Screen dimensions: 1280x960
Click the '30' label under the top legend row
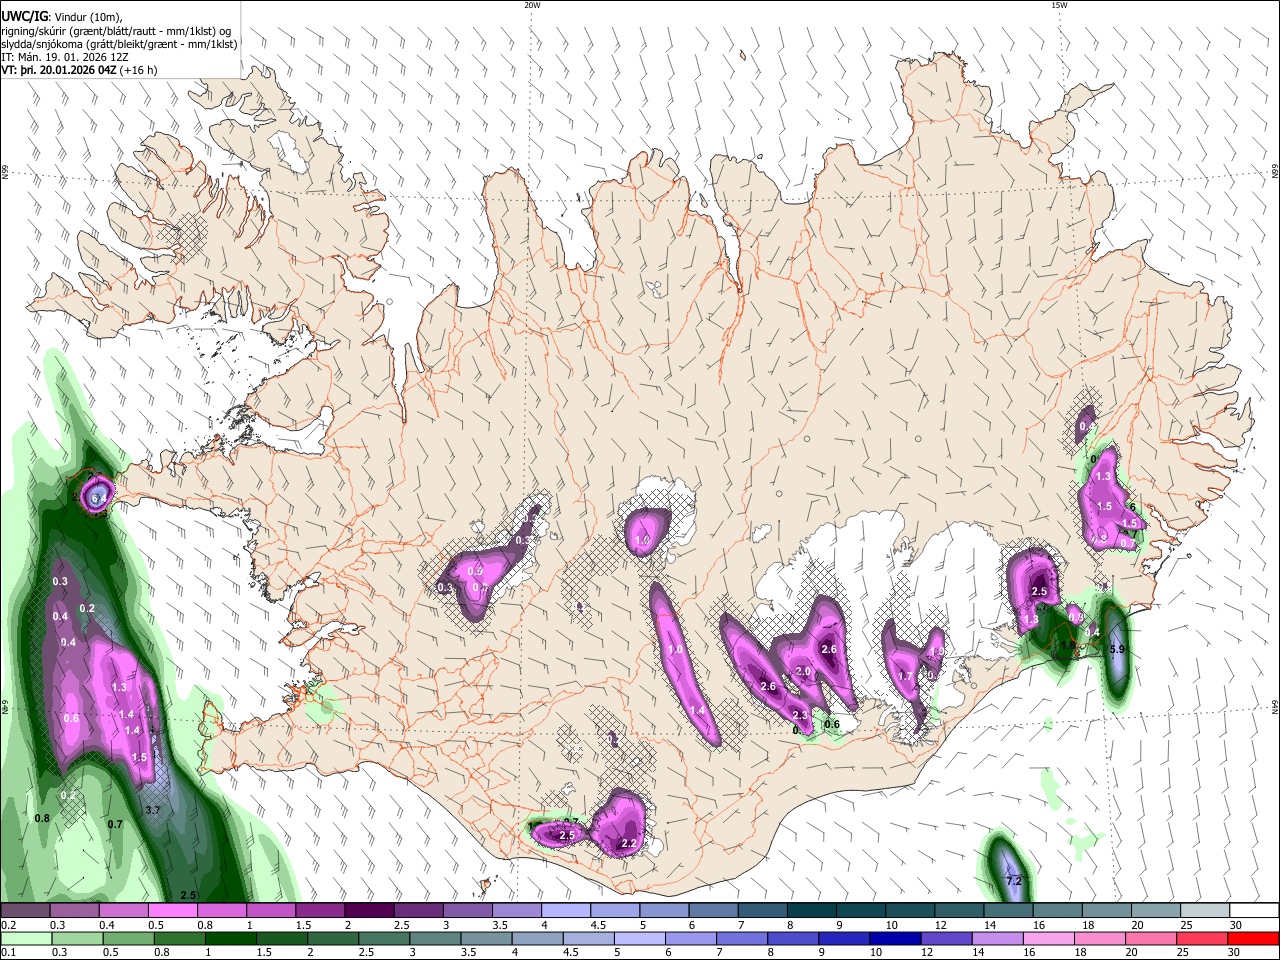(1236, 925)
